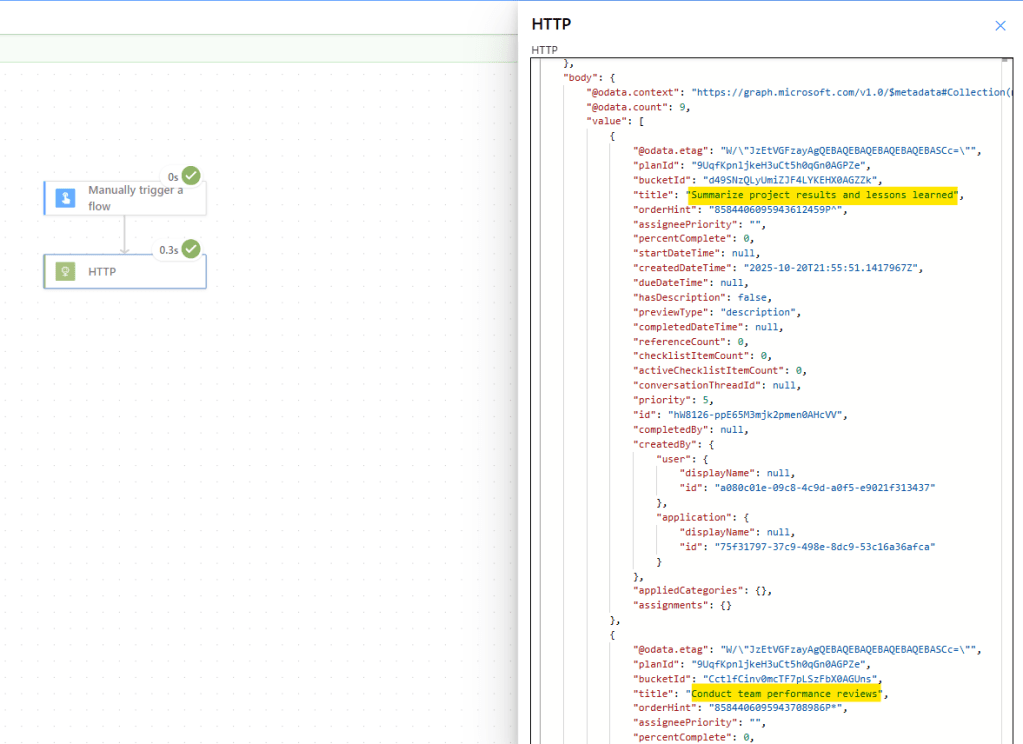Click the success checkmark badge on the HTTP step

pos(192,249)
